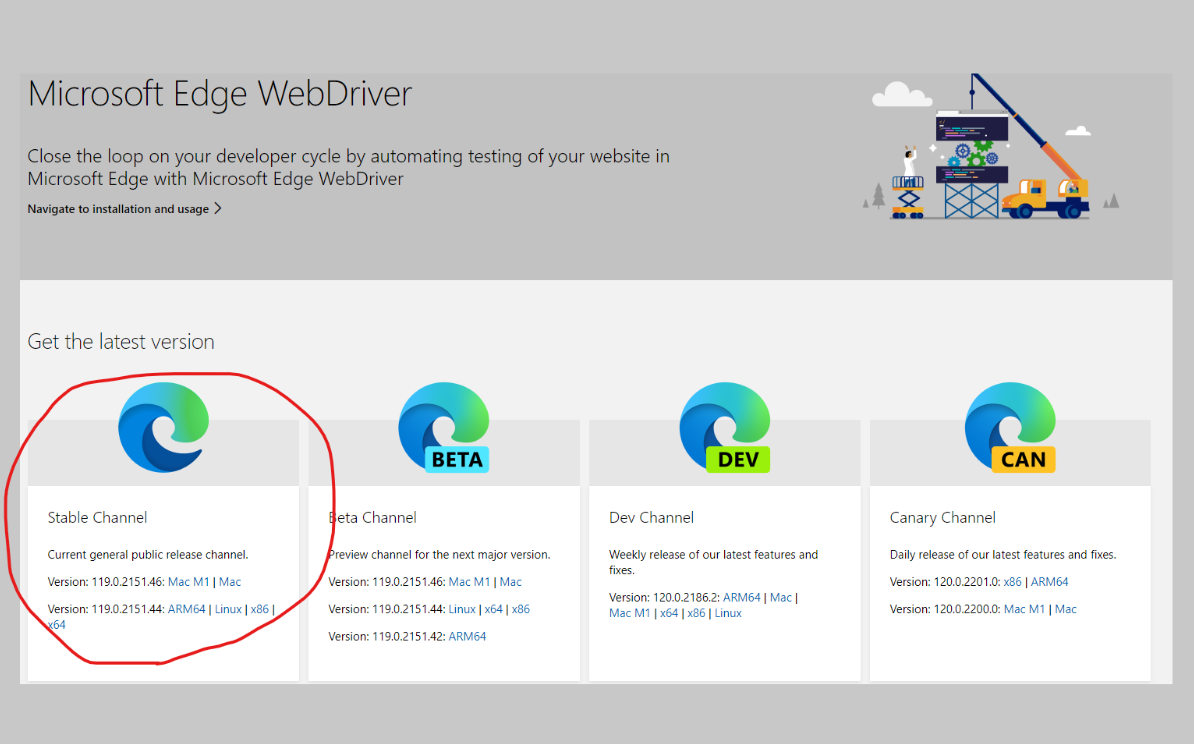1194x744 pixels.
Task: Download Dev channel Mac M1 driver
Action: point(630,613)
